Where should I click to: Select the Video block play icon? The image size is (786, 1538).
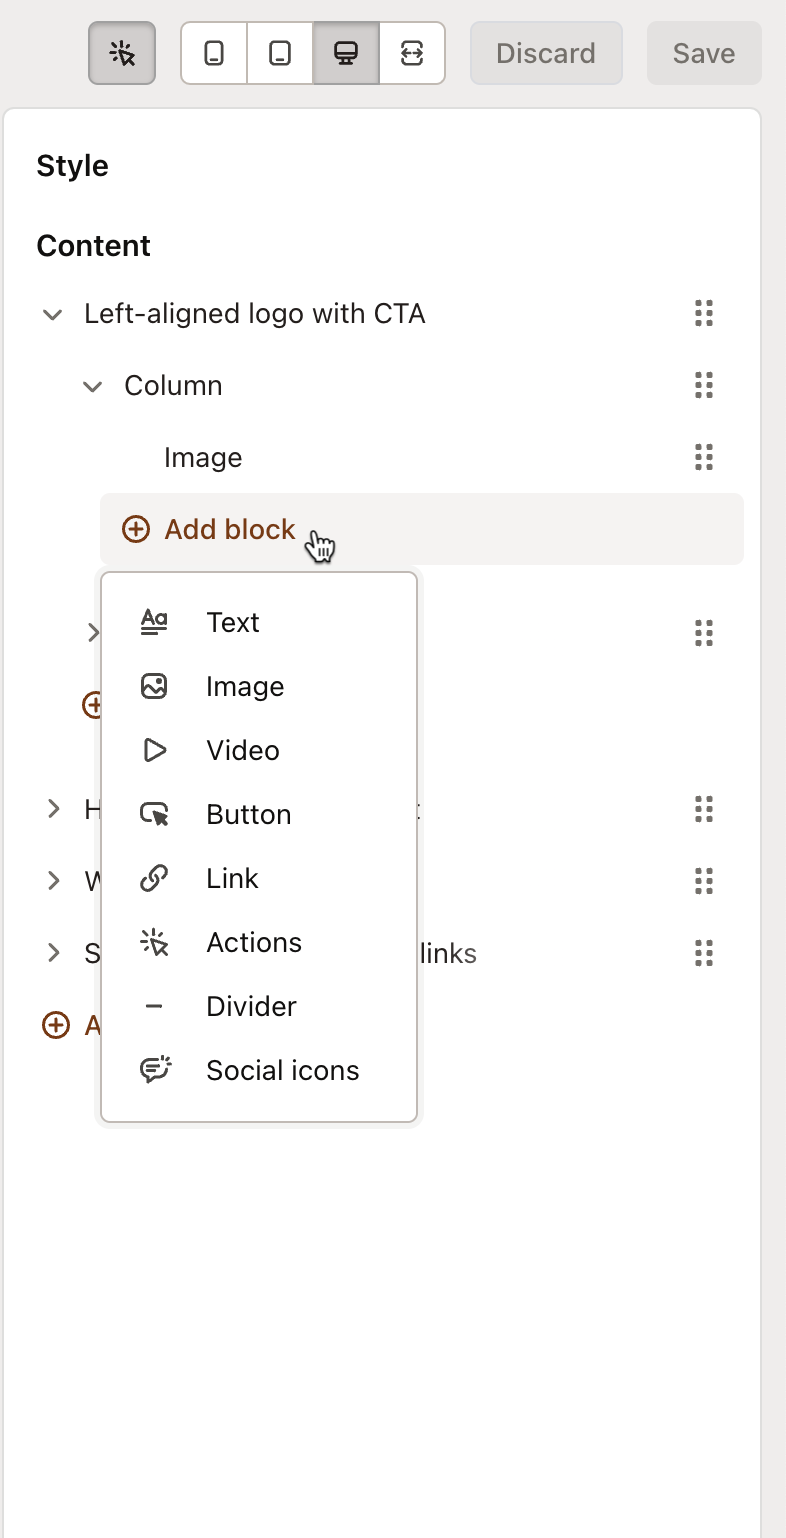coord(154,750)
